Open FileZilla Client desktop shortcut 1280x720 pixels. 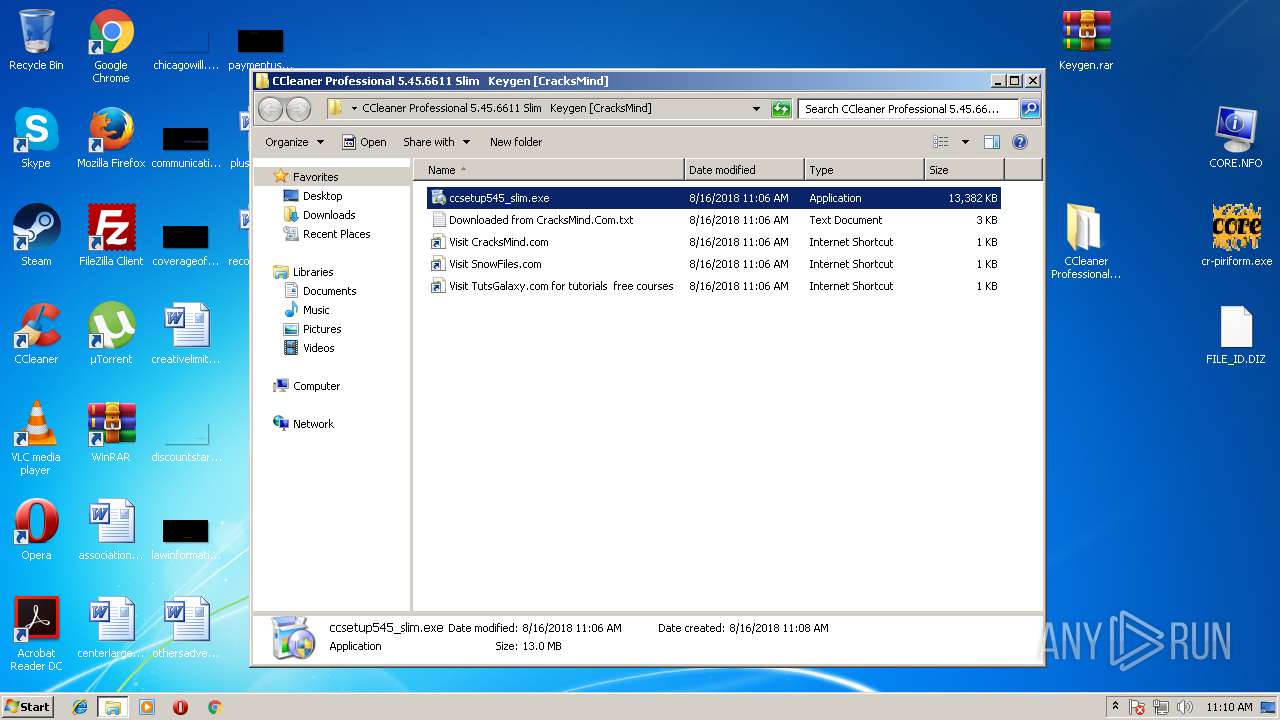click(x=111, y=236)
